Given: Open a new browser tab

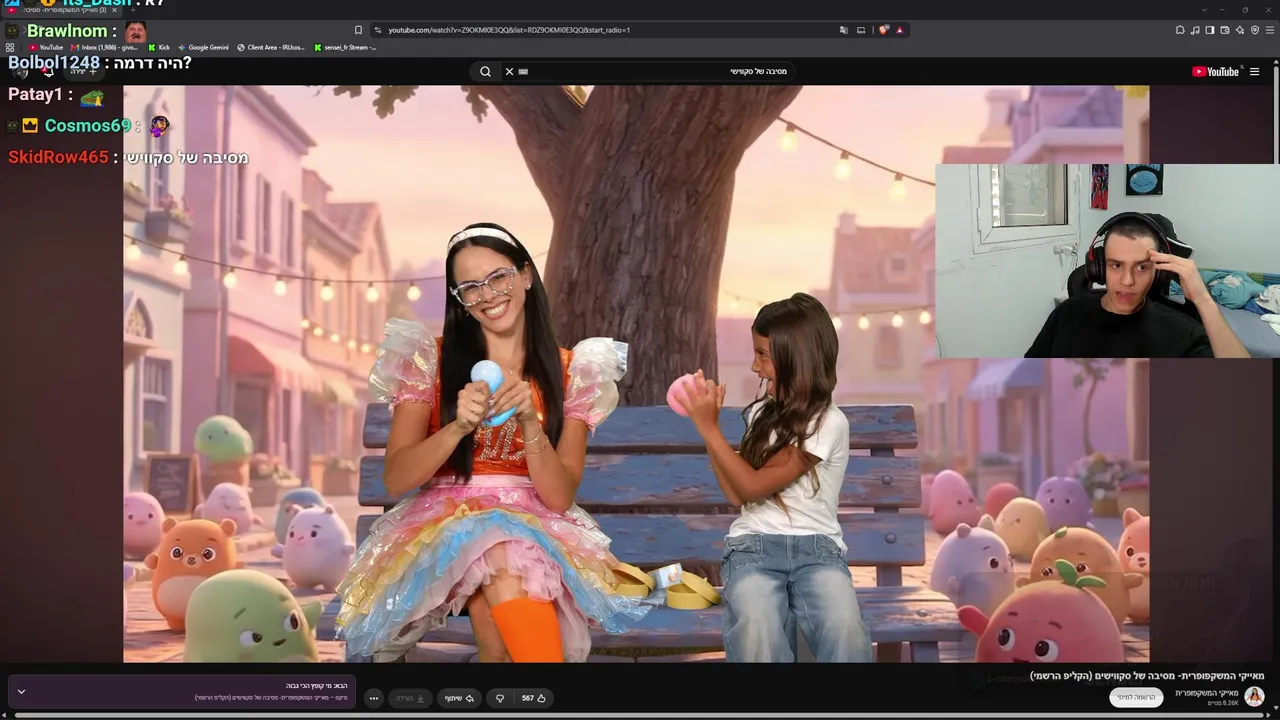Looking at the screenshot, I should 133,10.
